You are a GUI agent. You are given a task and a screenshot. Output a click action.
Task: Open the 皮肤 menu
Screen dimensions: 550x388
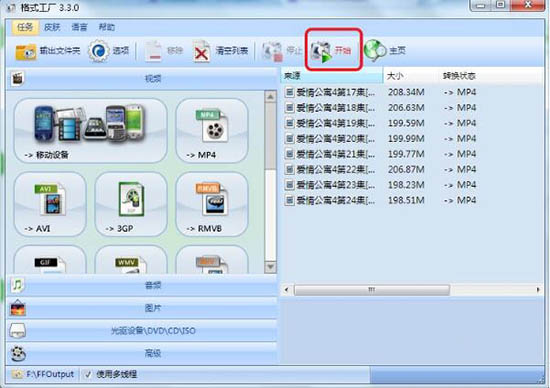52,27
